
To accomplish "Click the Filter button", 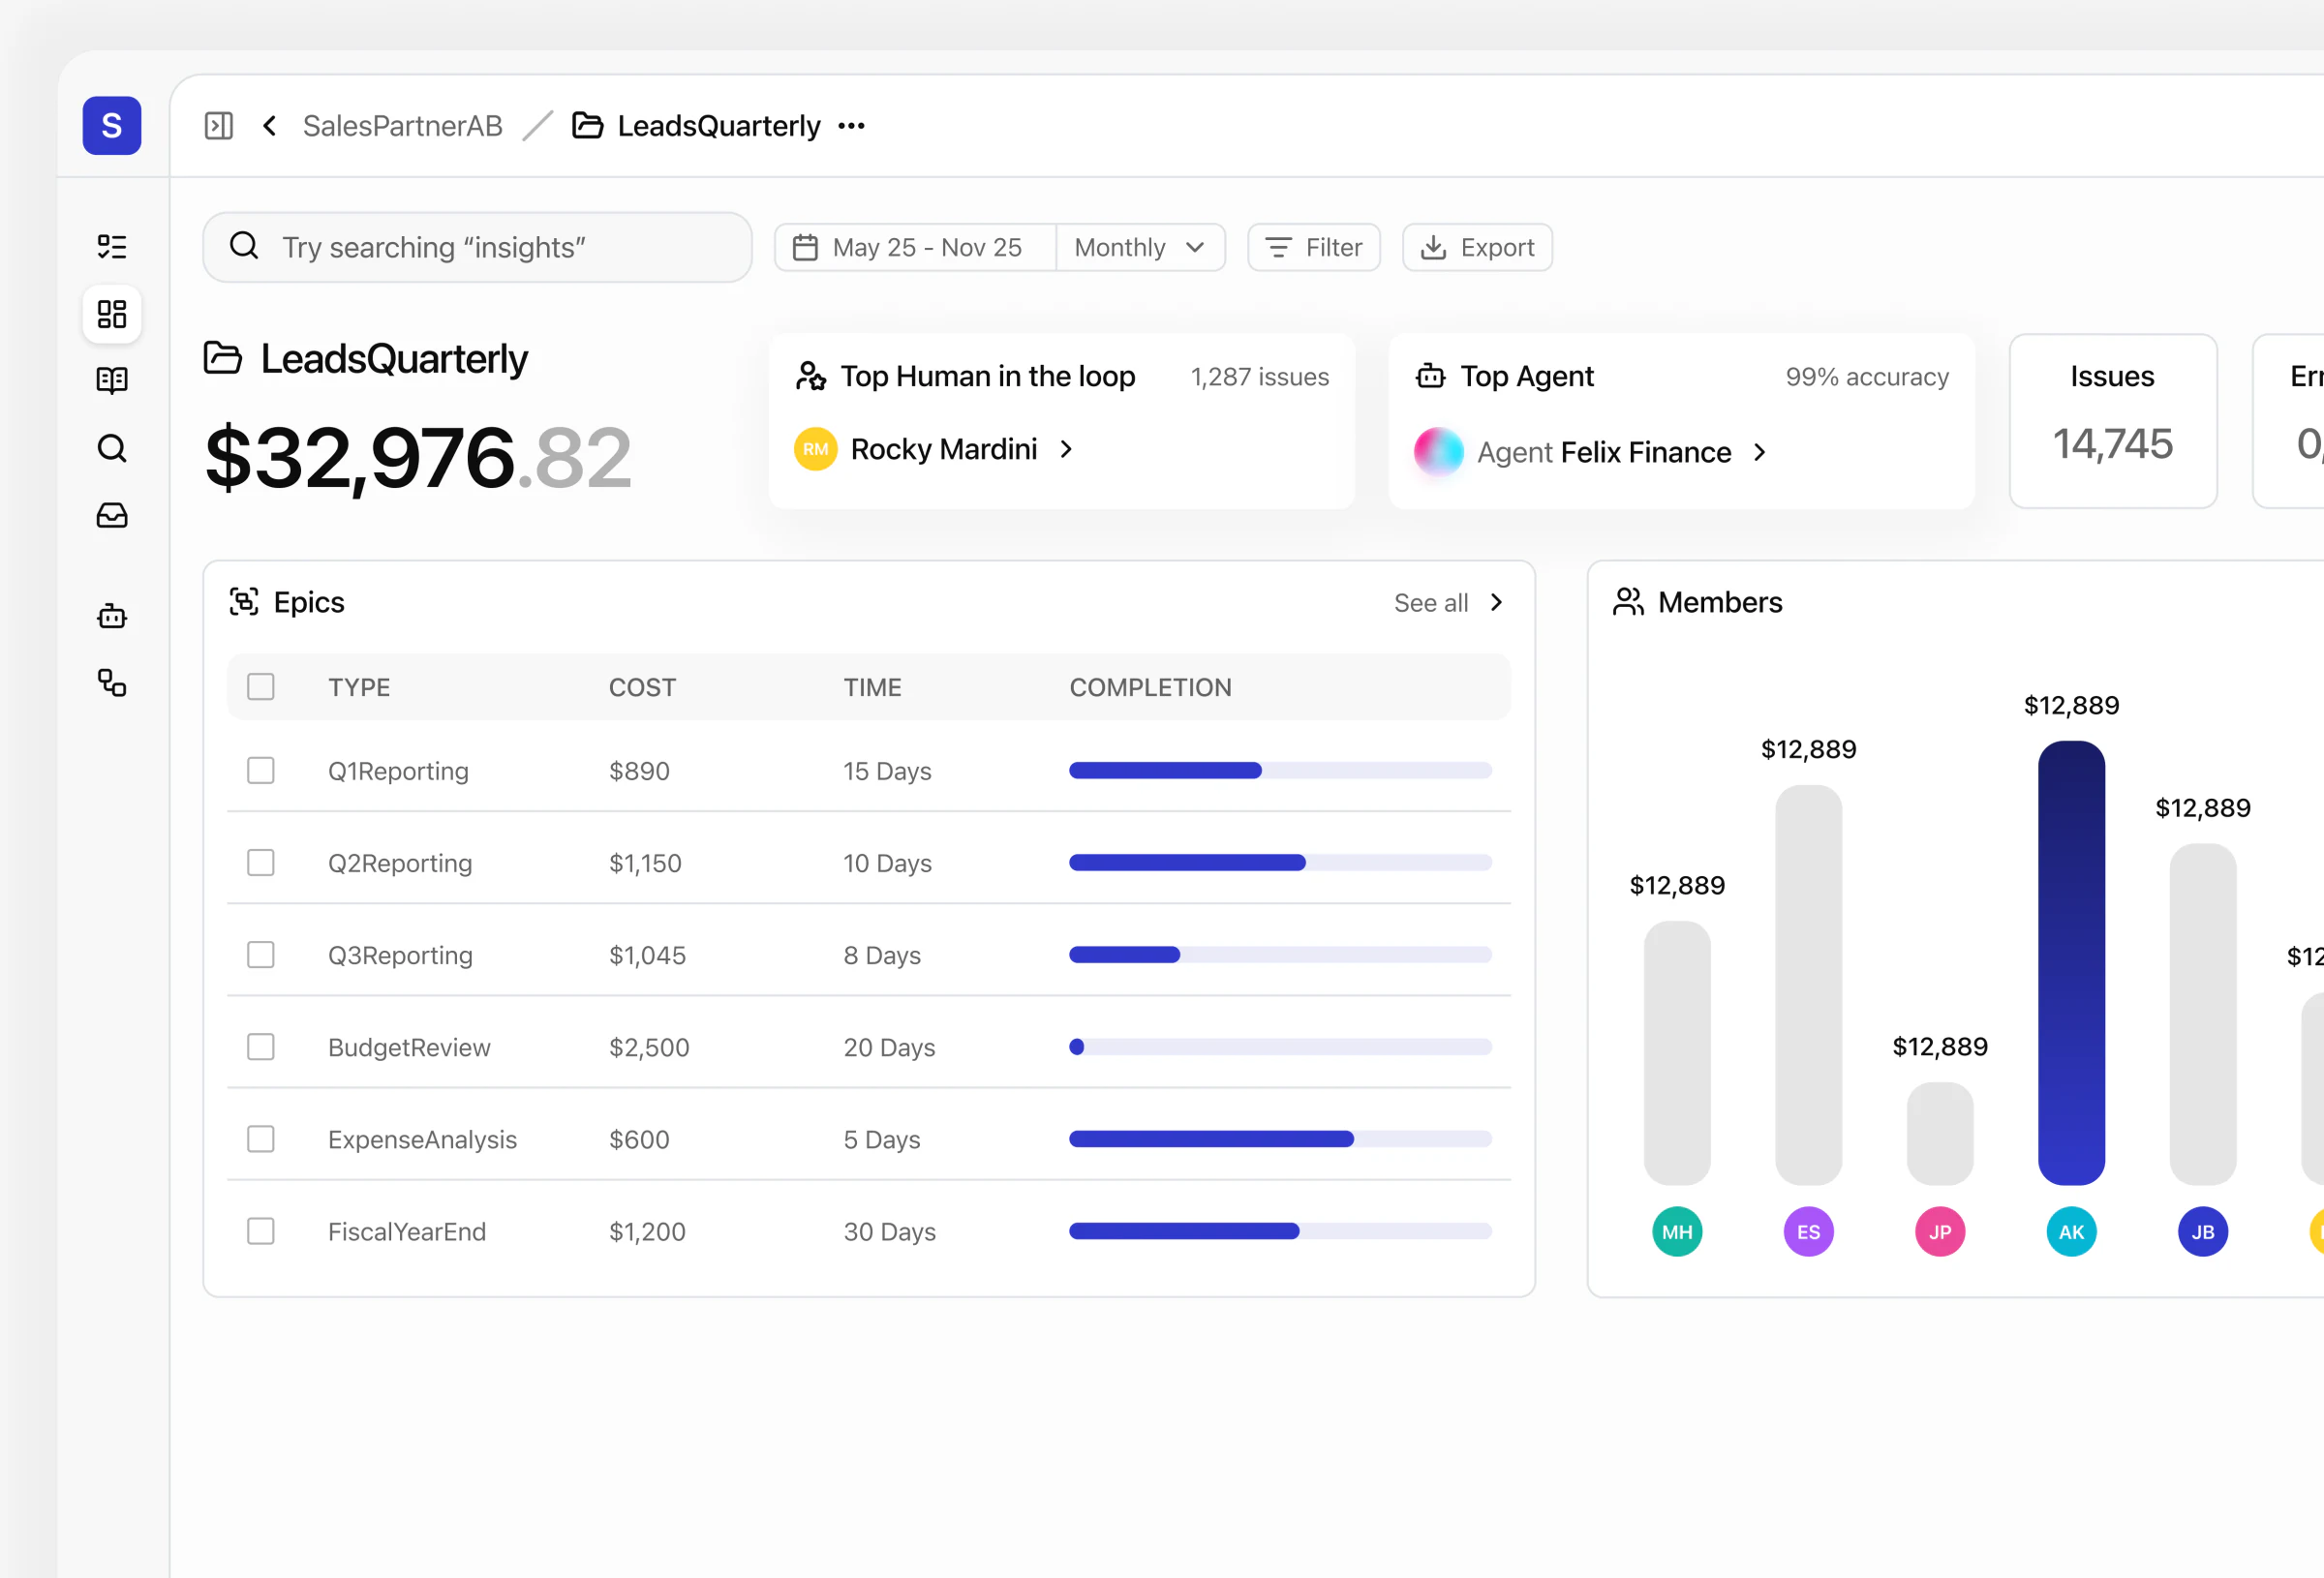I will 1314,247.
